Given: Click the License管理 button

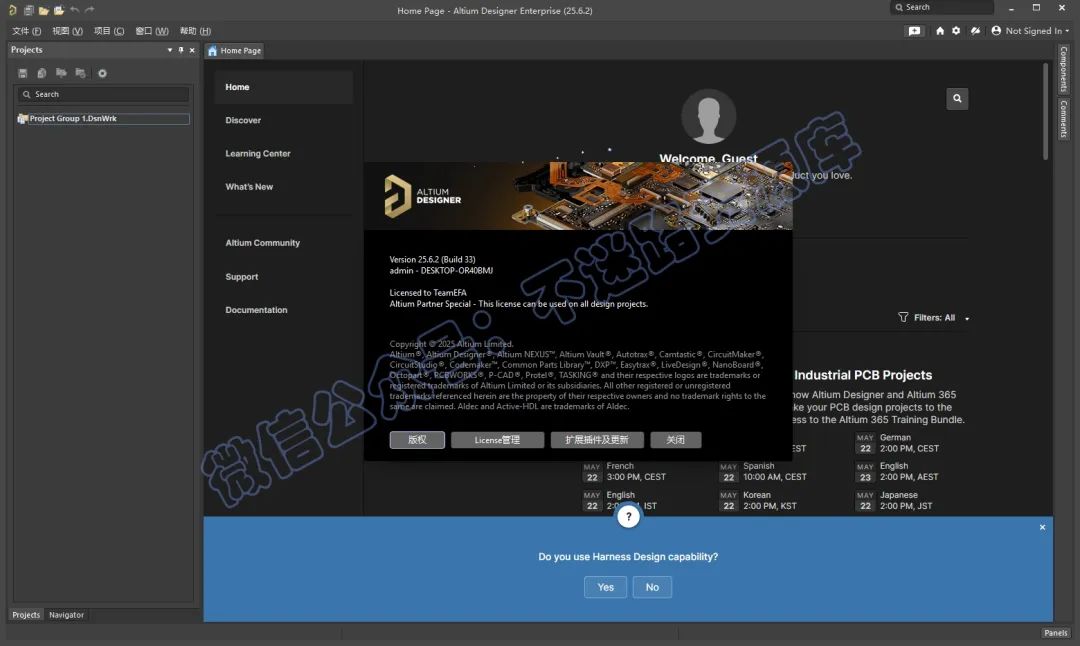Looking at the screenshot, I should coord(497,439).
